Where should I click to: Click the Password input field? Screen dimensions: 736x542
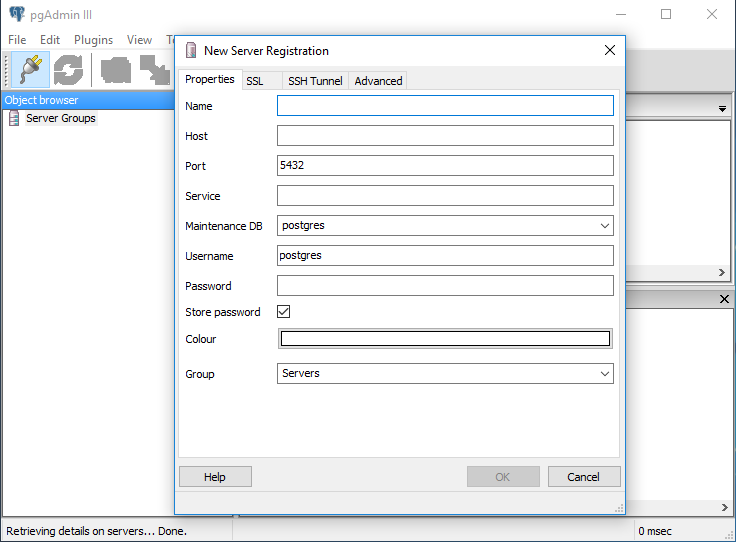tap(445, 286)
